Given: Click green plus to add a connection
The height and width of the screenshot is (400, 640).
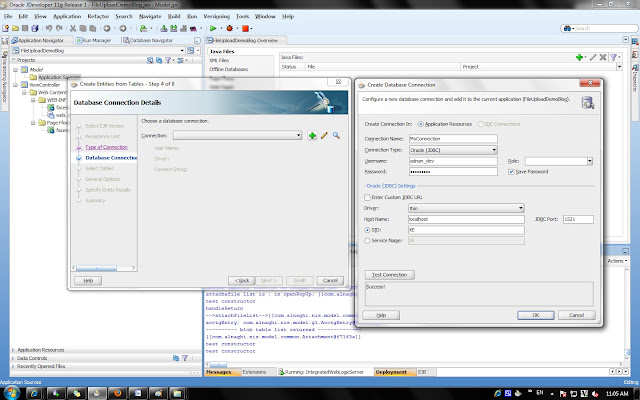Looking at the screenshot, I should click(x=312, y=136).
